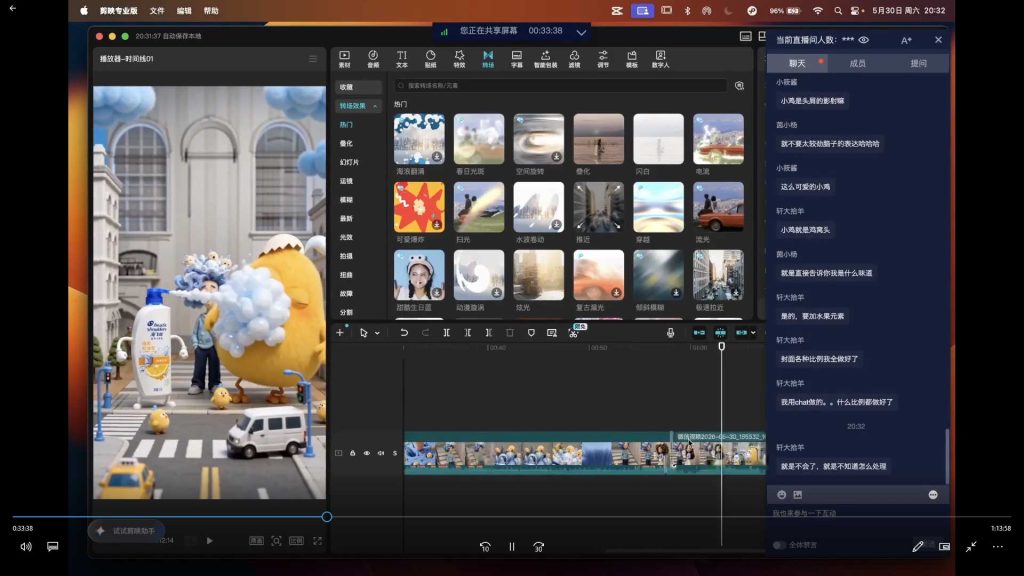Collapse the 转场效果 category expander
This screenshot has width=1024, height=576.
[375, 106]
